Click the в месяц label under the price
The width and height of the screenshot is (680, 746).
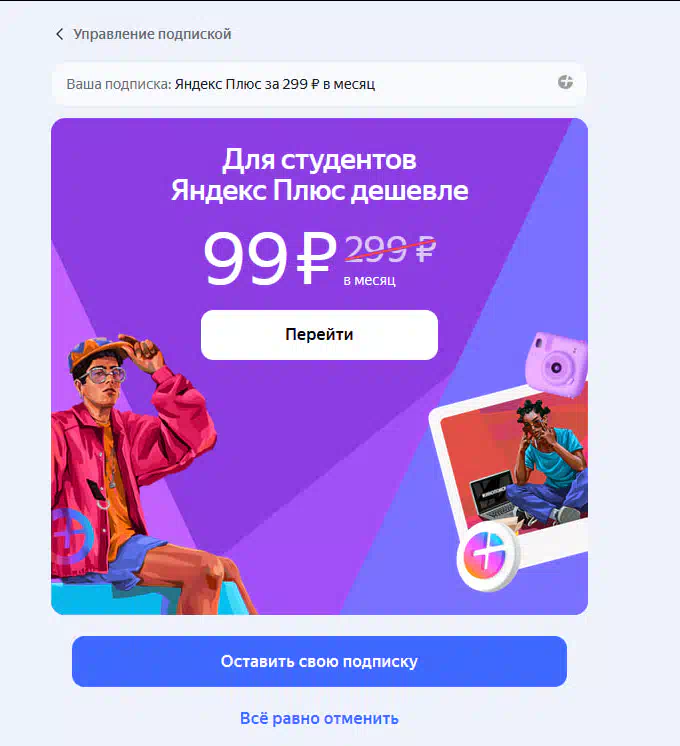pos(369,281)
